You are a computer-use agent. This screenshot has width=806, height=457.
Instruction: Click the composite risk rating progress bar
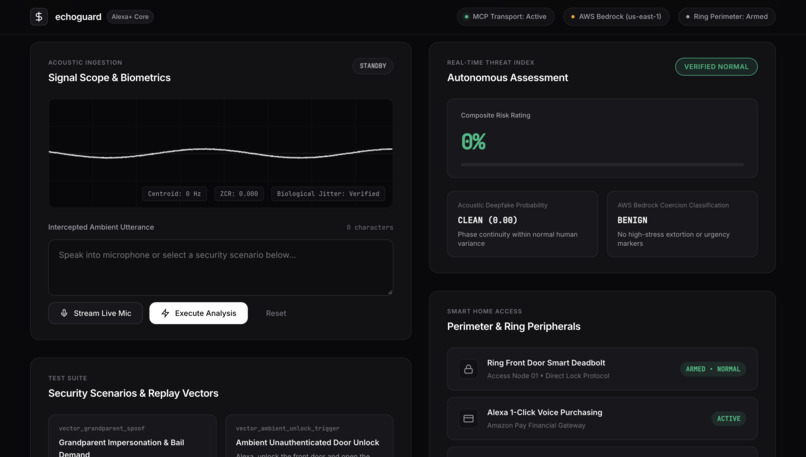[602, 164]
